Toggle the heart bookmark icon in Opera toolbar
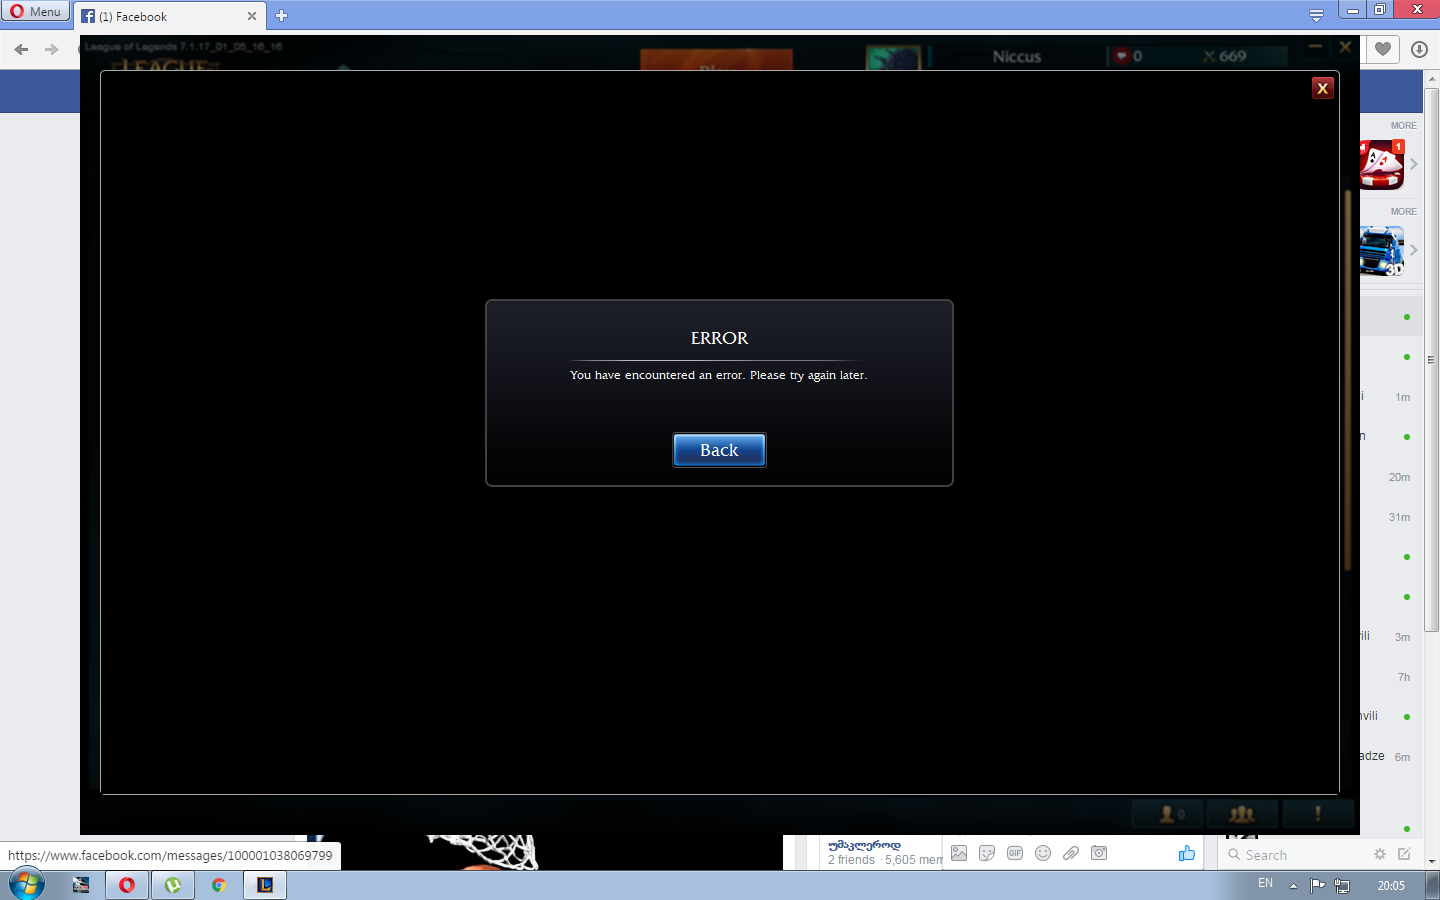 click(x=1381, y=49)
